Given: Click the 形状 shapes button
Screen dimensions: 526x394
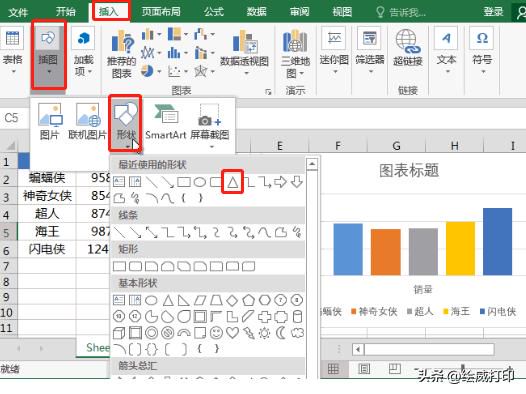Looking at the screenshot, I should click(x=125, y=123).
